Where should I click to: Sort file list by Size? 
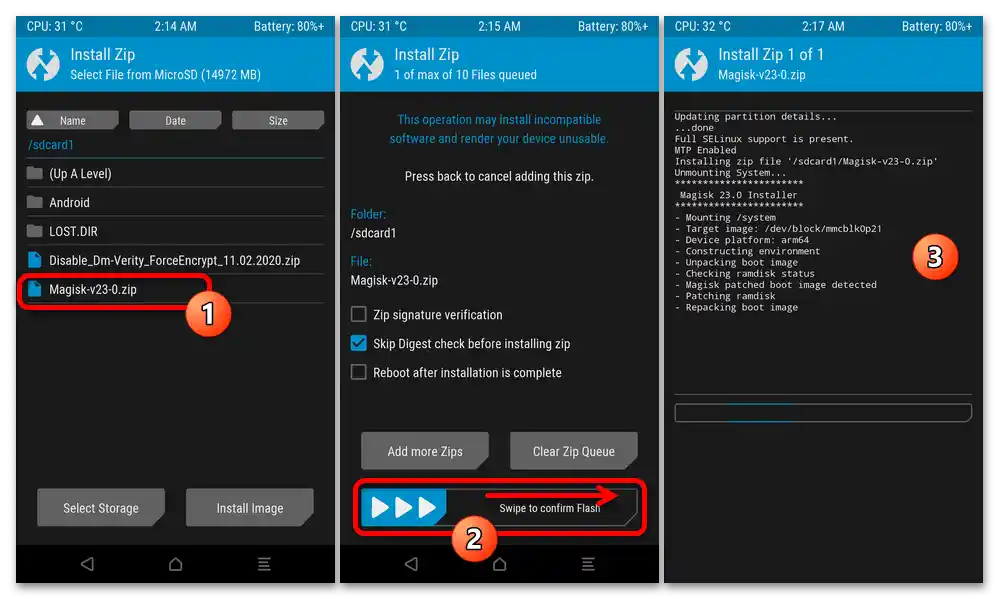(x=278, y=120)
